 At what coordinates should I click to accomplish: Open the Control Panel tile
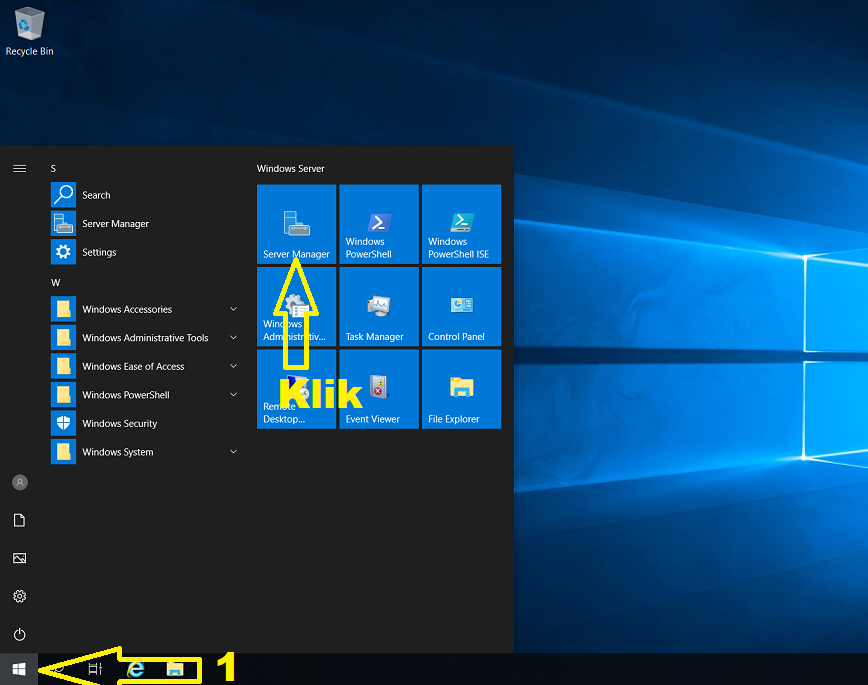tap(461, 306)
